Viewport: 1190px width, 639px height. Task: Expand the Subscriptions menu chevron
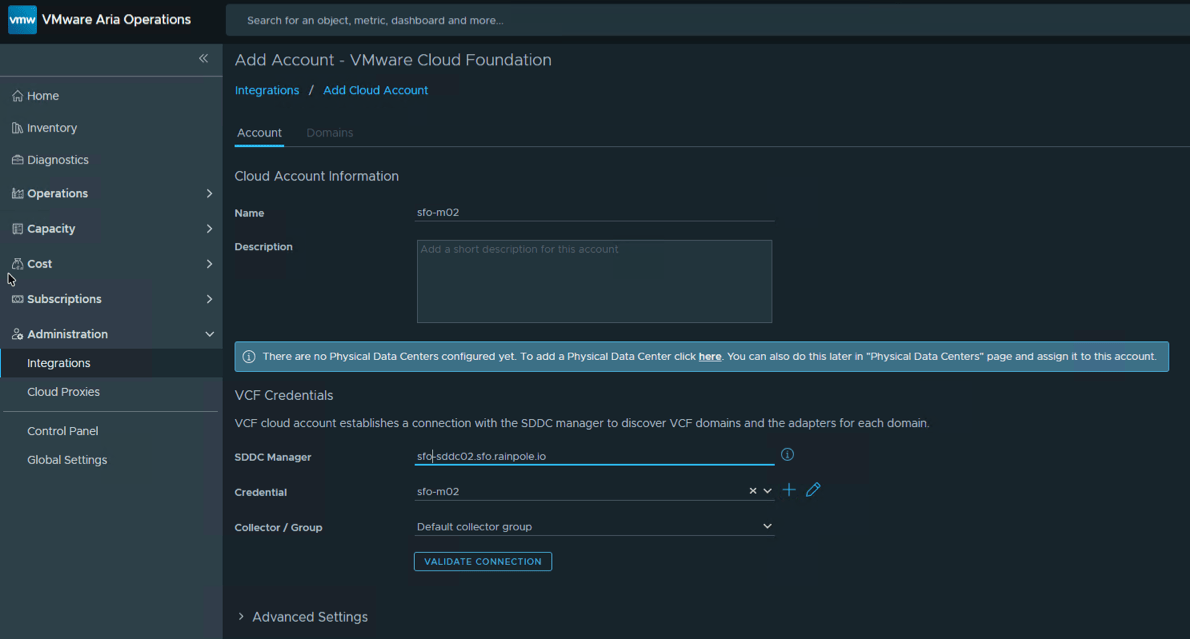click(x=209, y=299)
